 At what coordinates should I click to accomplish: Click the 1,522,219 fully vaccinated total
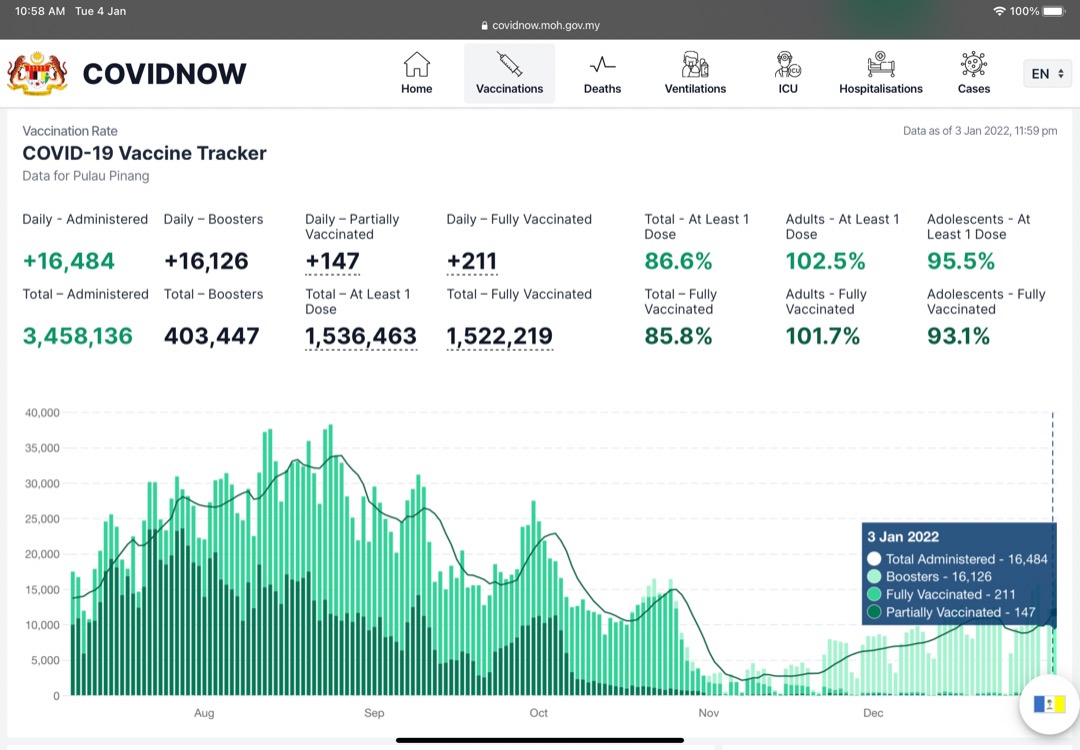click(x=499, y=336)
